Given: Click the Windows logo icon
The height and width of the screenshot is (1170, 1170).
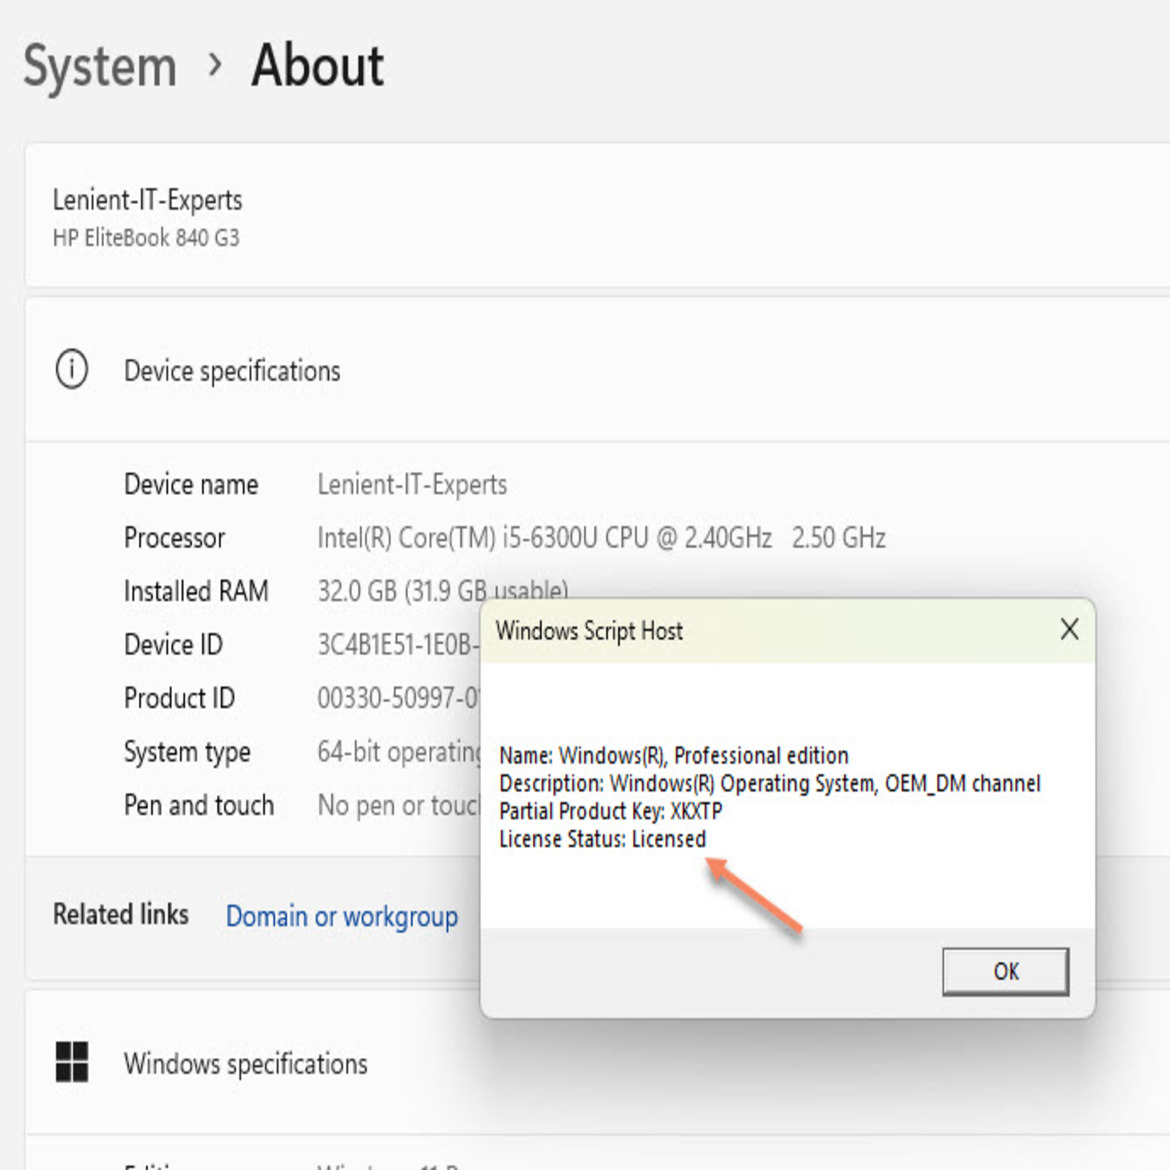Looking at the screenshot, I should coord(71,1062).
